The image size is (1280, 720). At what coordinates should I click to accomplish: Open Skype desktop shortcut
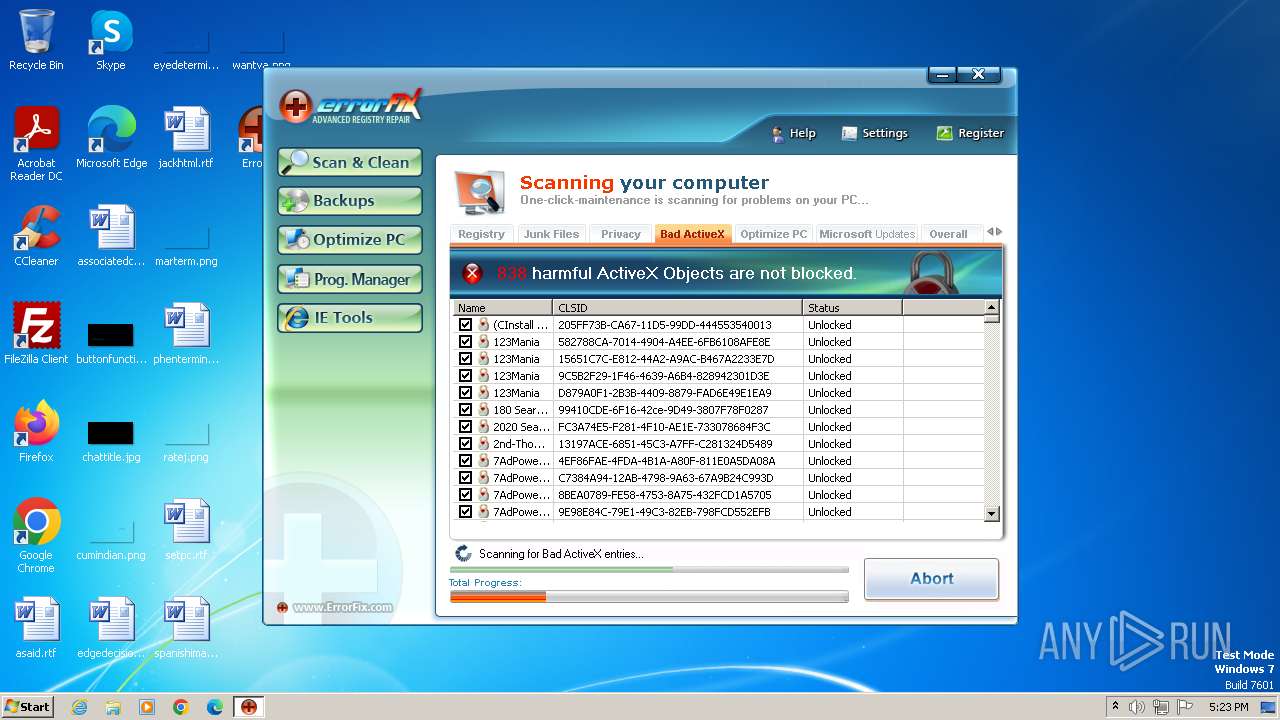coord(110,40)
